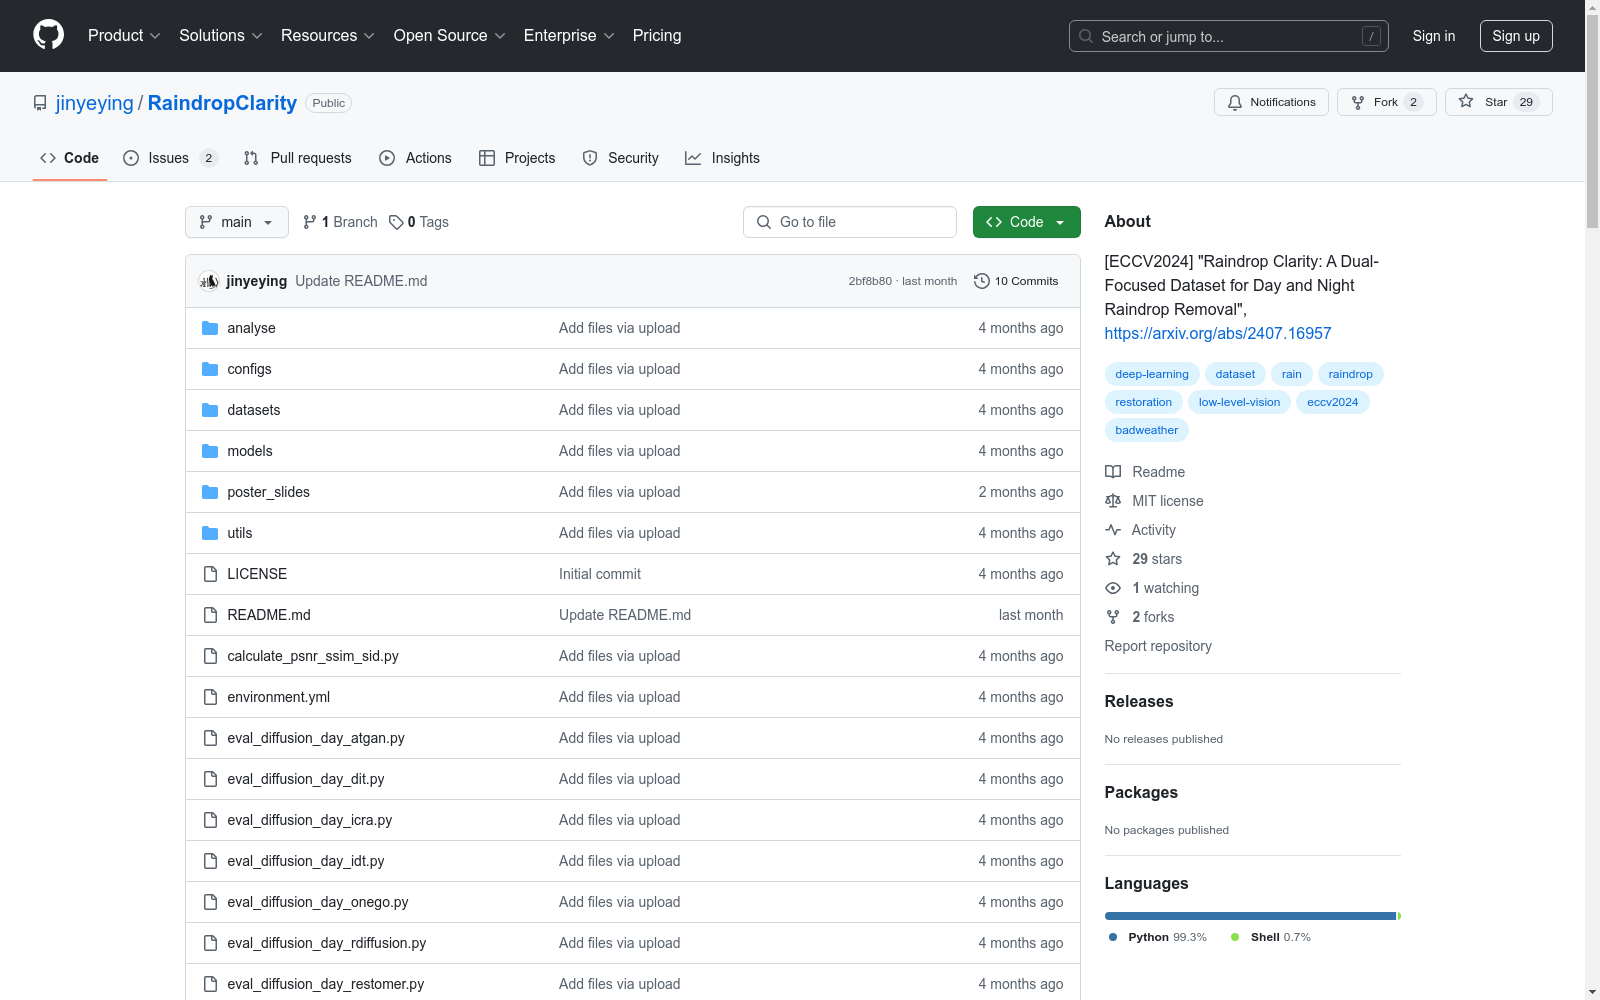
Task: Open the arxiv.org paper link
Action: (x=1217, y=333)
